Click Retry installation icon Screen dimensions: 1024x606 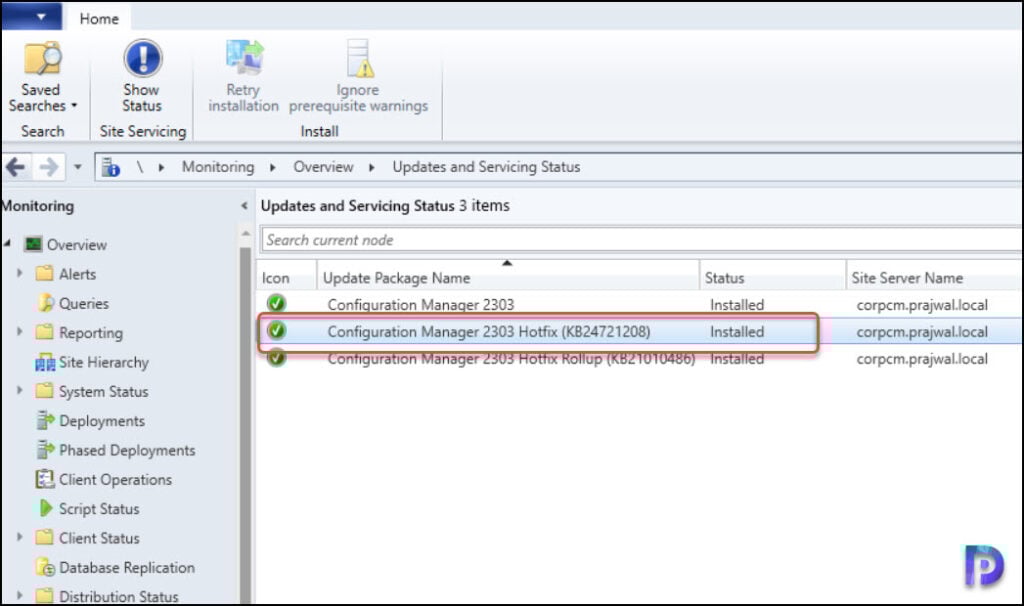pyautogui.click(x=244, y=57)
